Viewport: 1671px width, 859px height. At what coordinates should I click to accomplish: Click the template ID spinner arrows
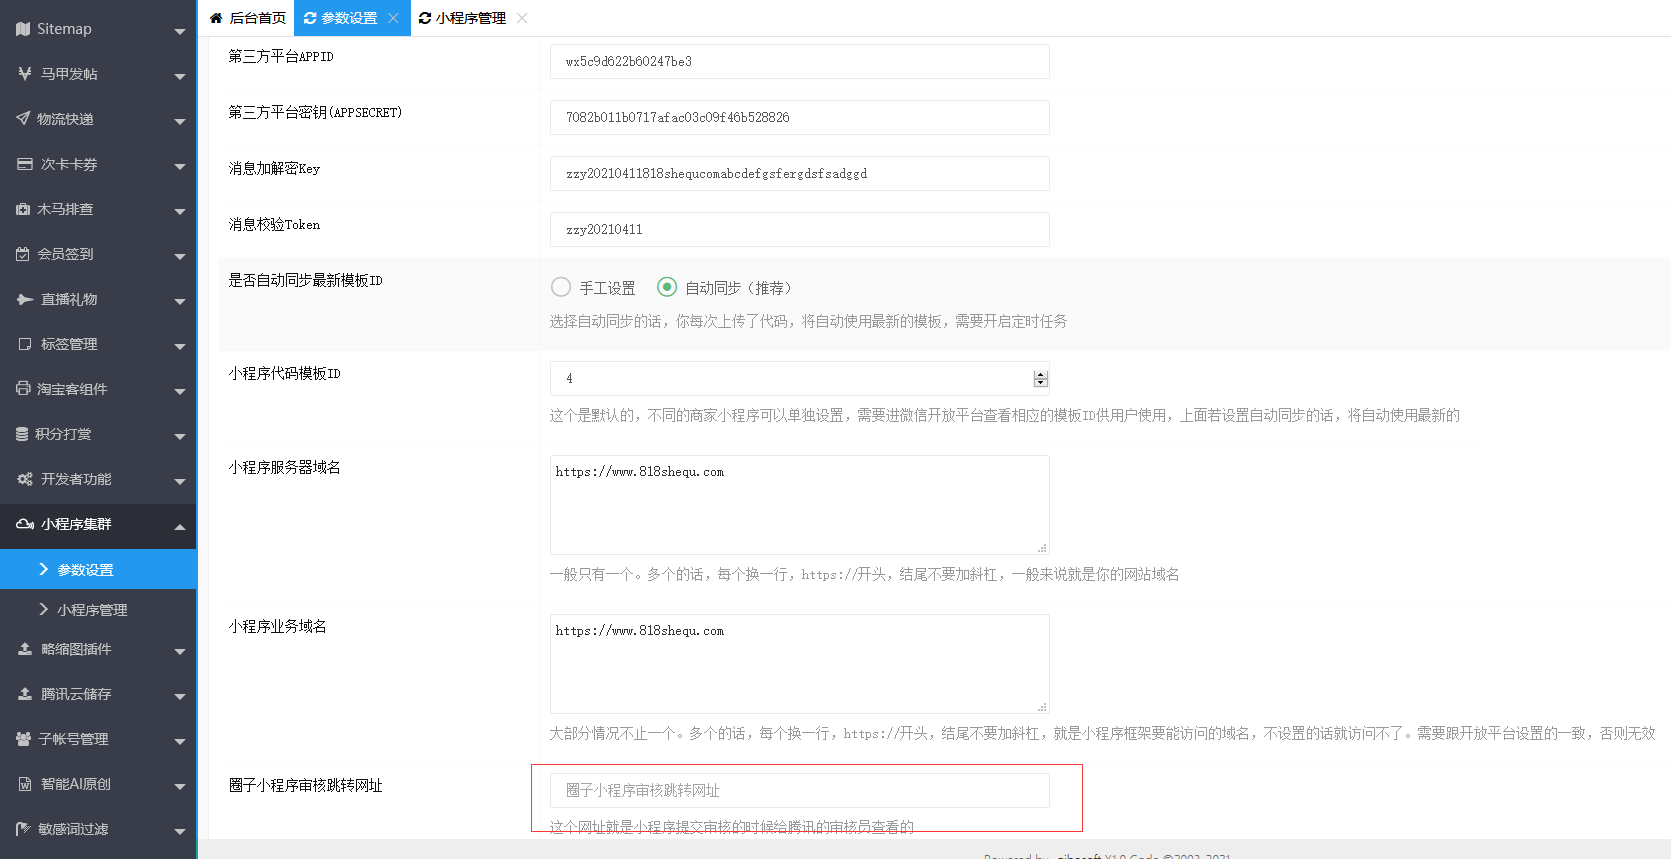(x=1041, y=378)
